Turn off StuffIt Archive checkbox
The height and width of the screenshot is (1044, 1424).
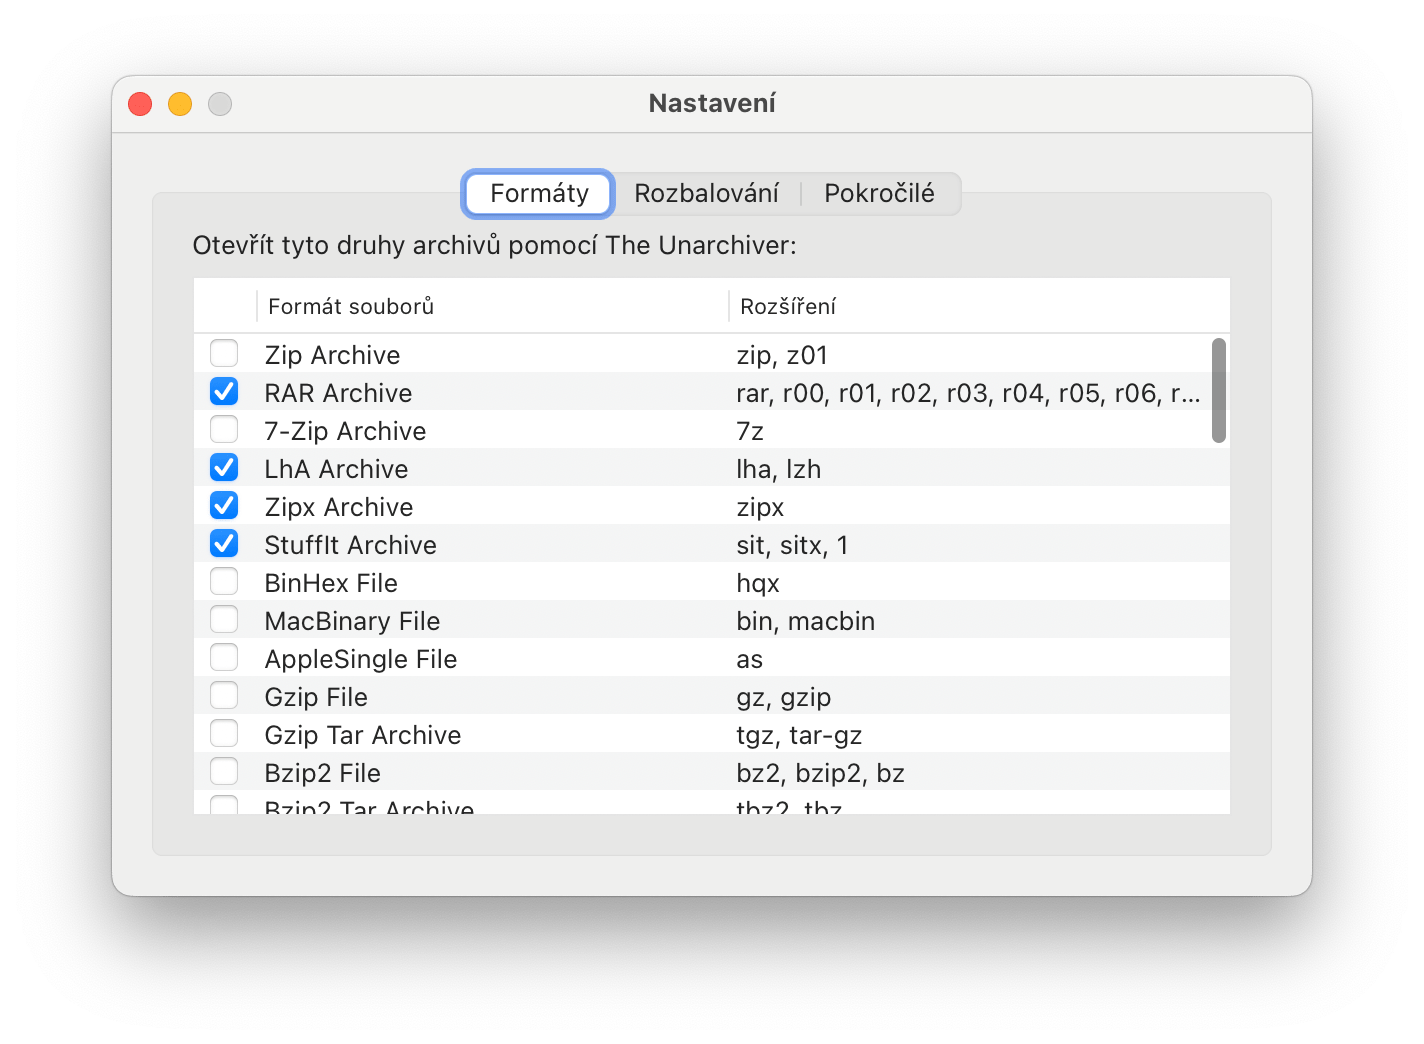[x=224, y=544]
